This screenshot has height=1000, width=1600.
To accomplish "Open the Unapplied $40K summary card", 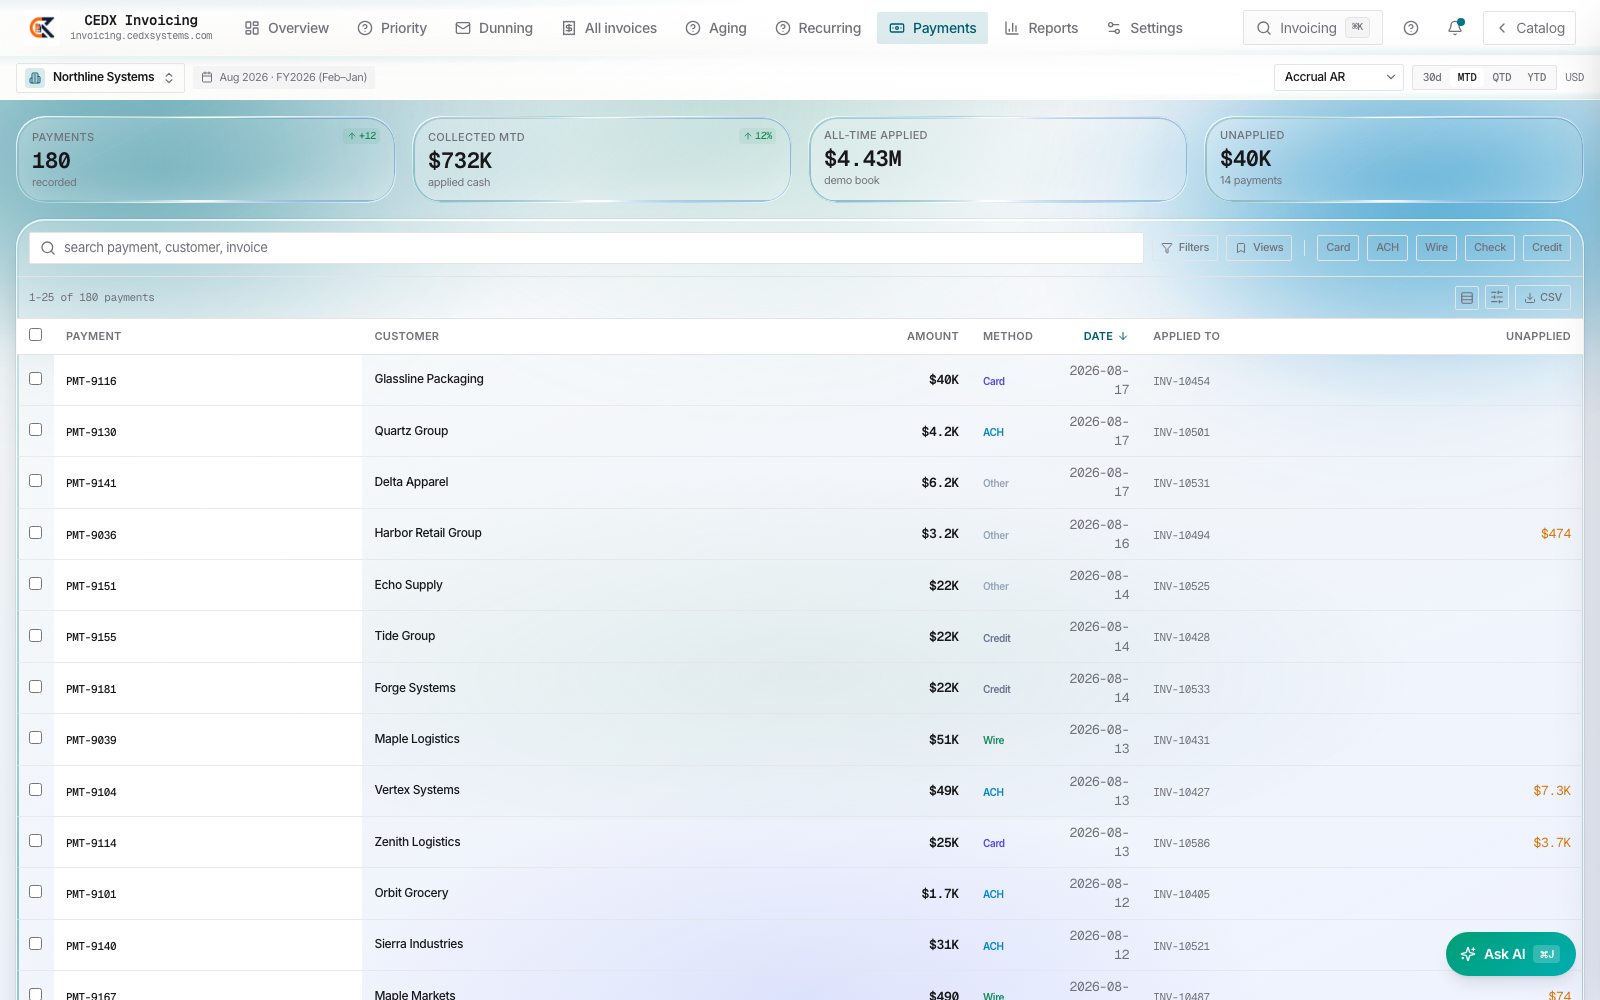I will (1393, 159).
